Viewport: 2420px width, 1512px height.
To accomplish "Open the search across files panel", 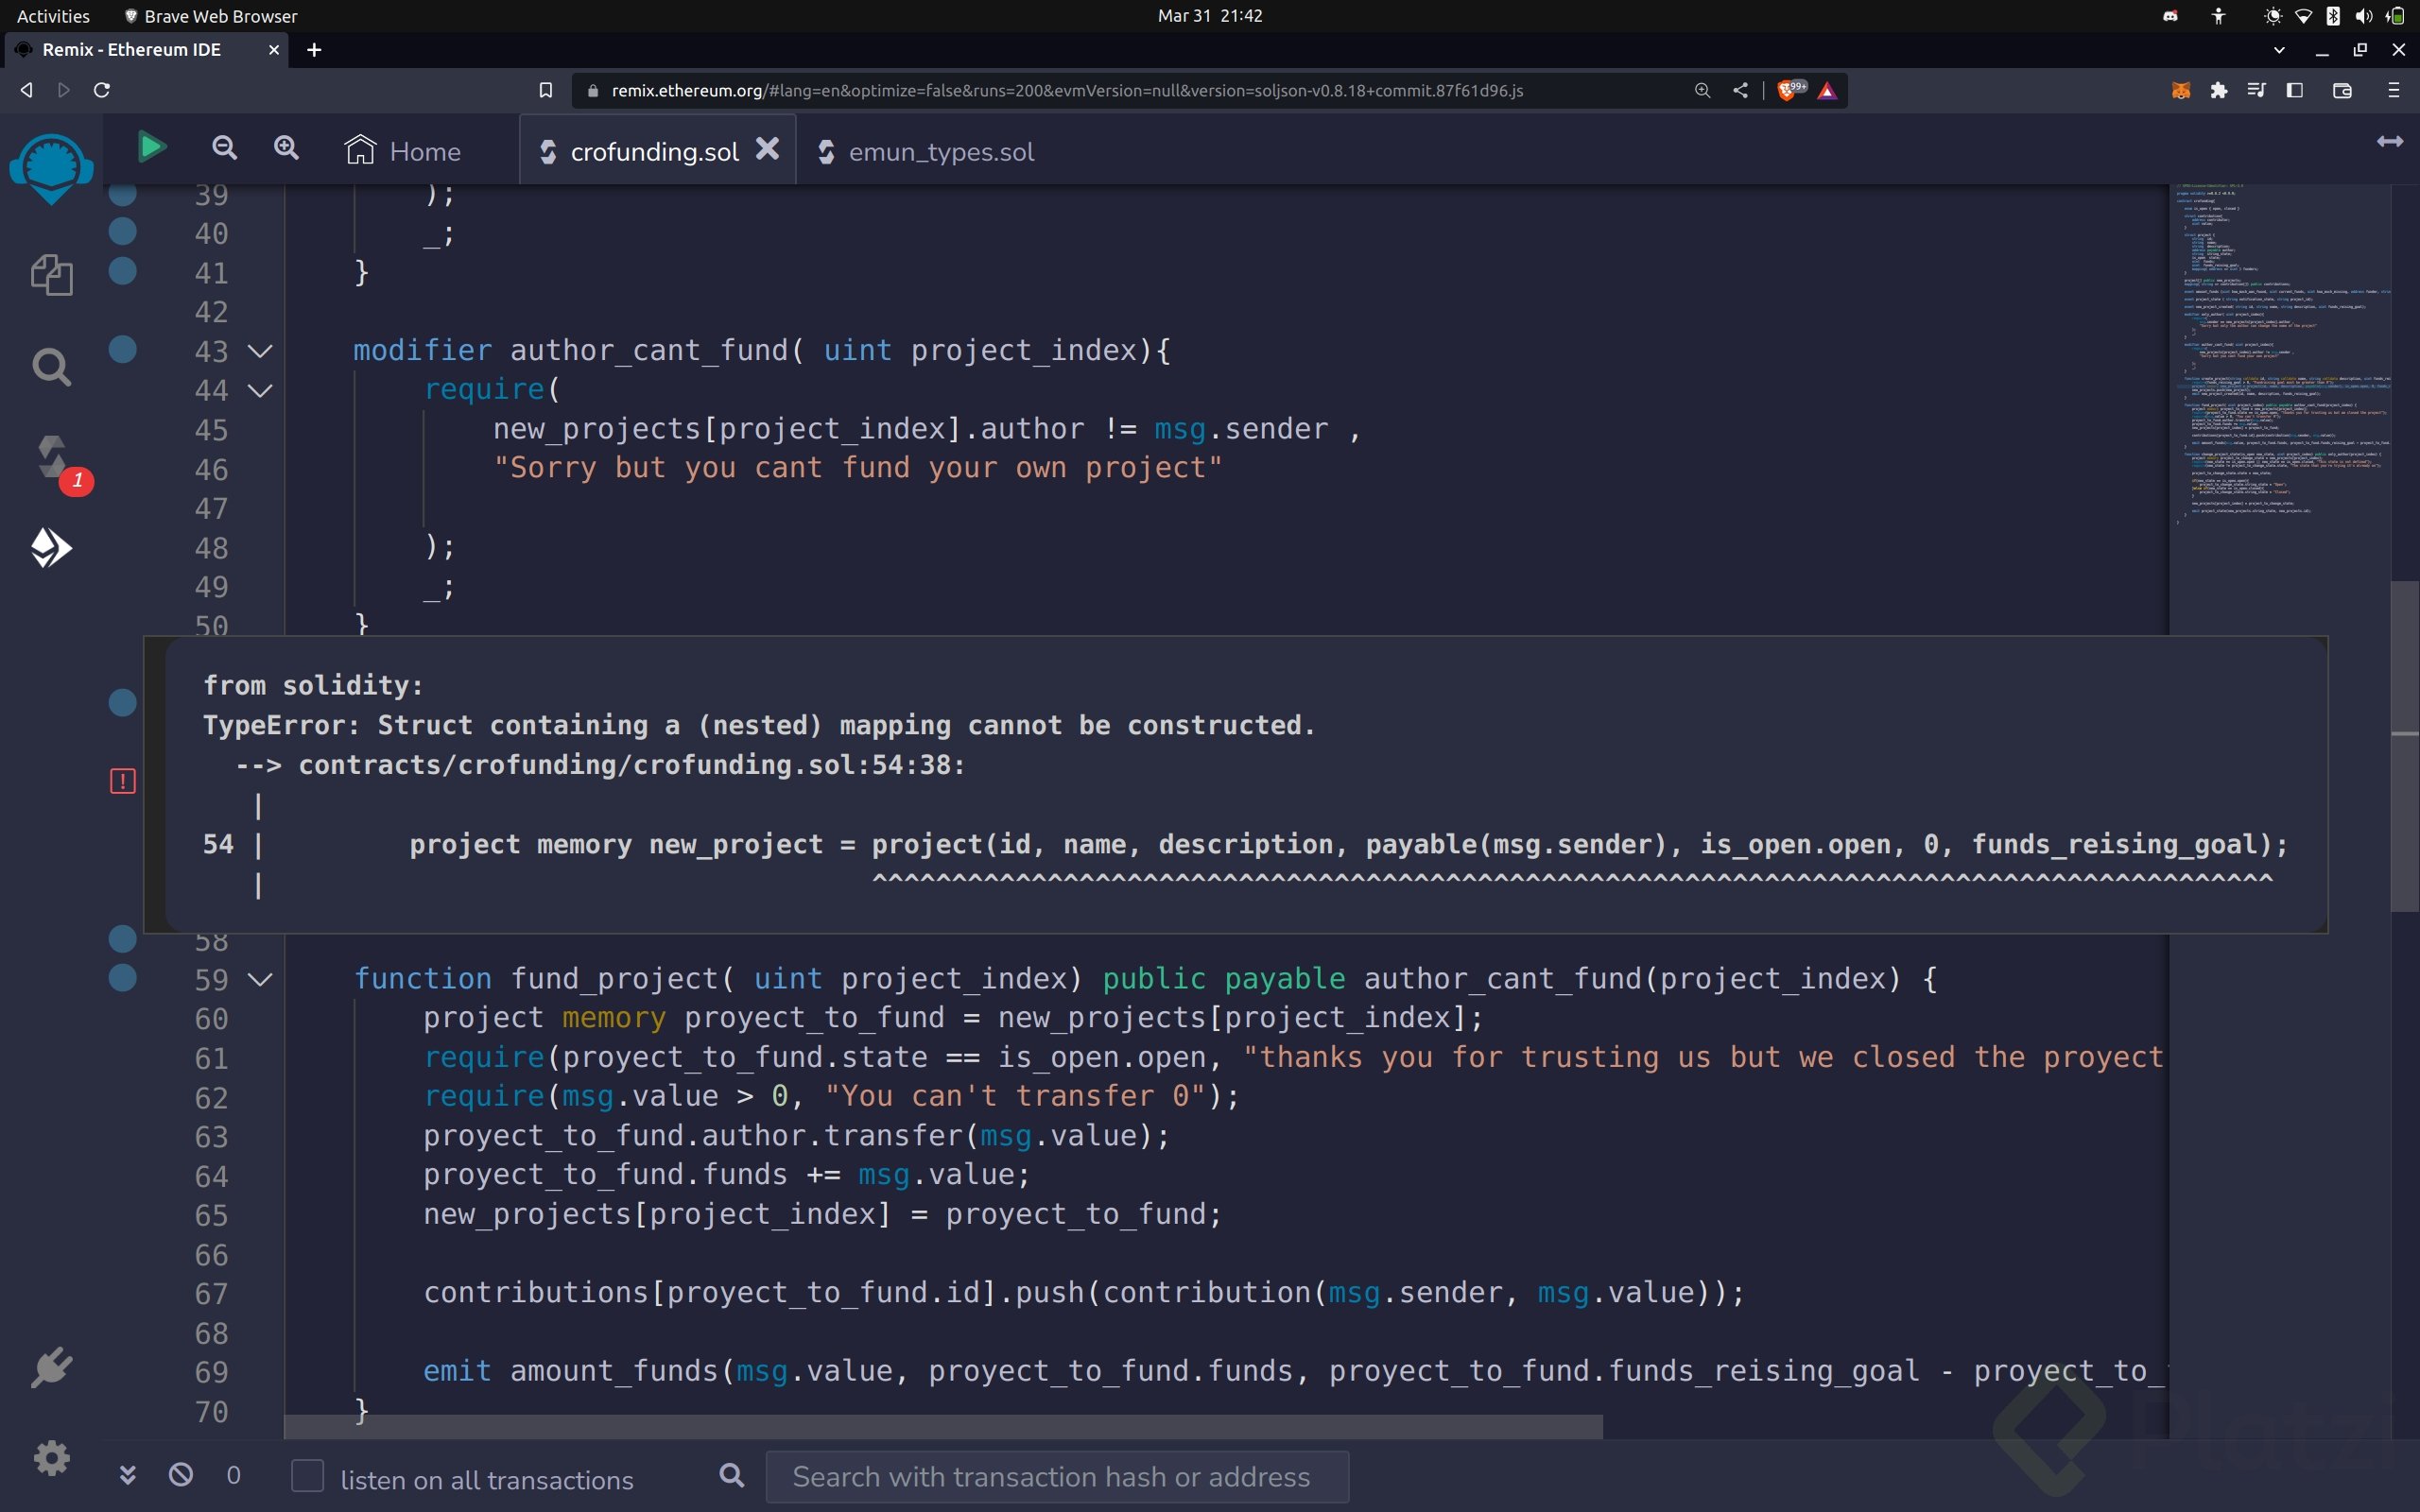I will tap(52, 366).
